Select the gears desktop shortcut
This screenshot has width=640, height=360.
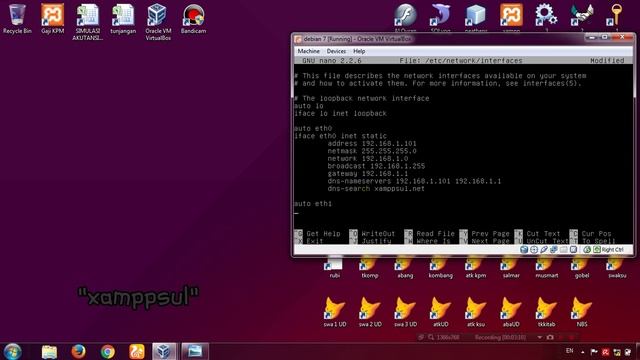(546, 18)
